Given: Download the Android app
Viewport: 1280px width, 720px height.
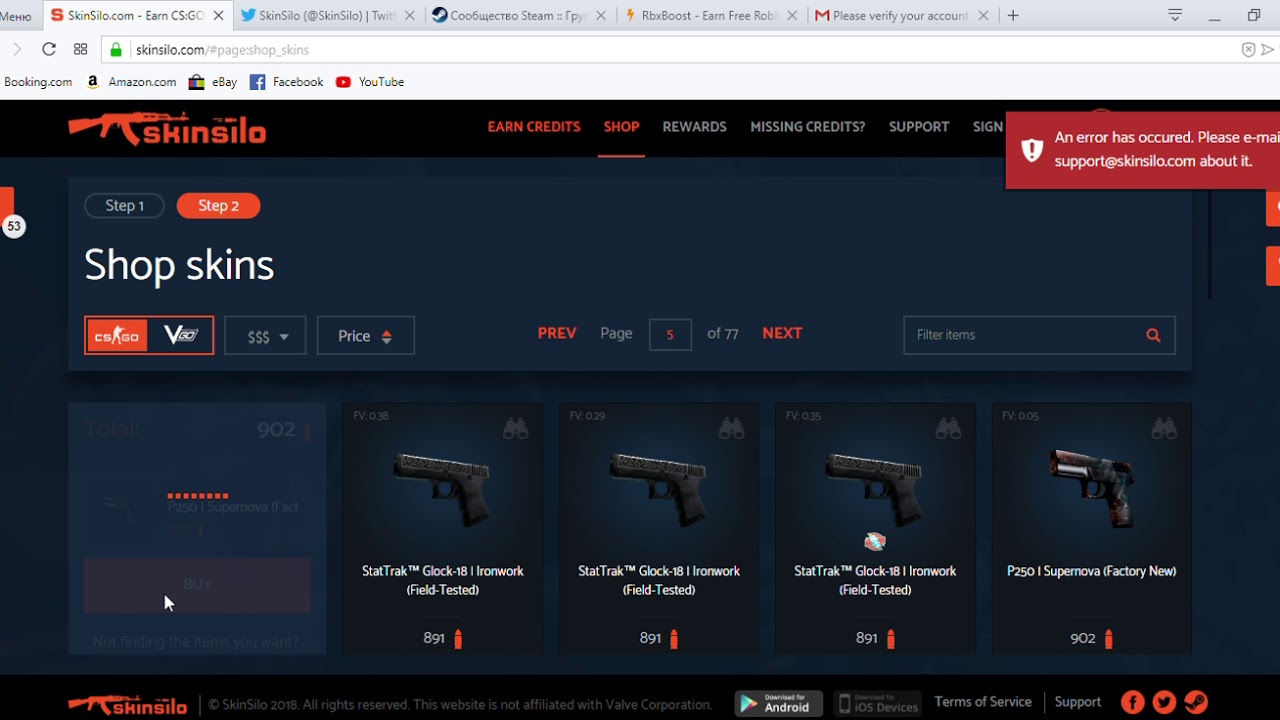Looking at the screenshot, I should [x=779, y=703].
